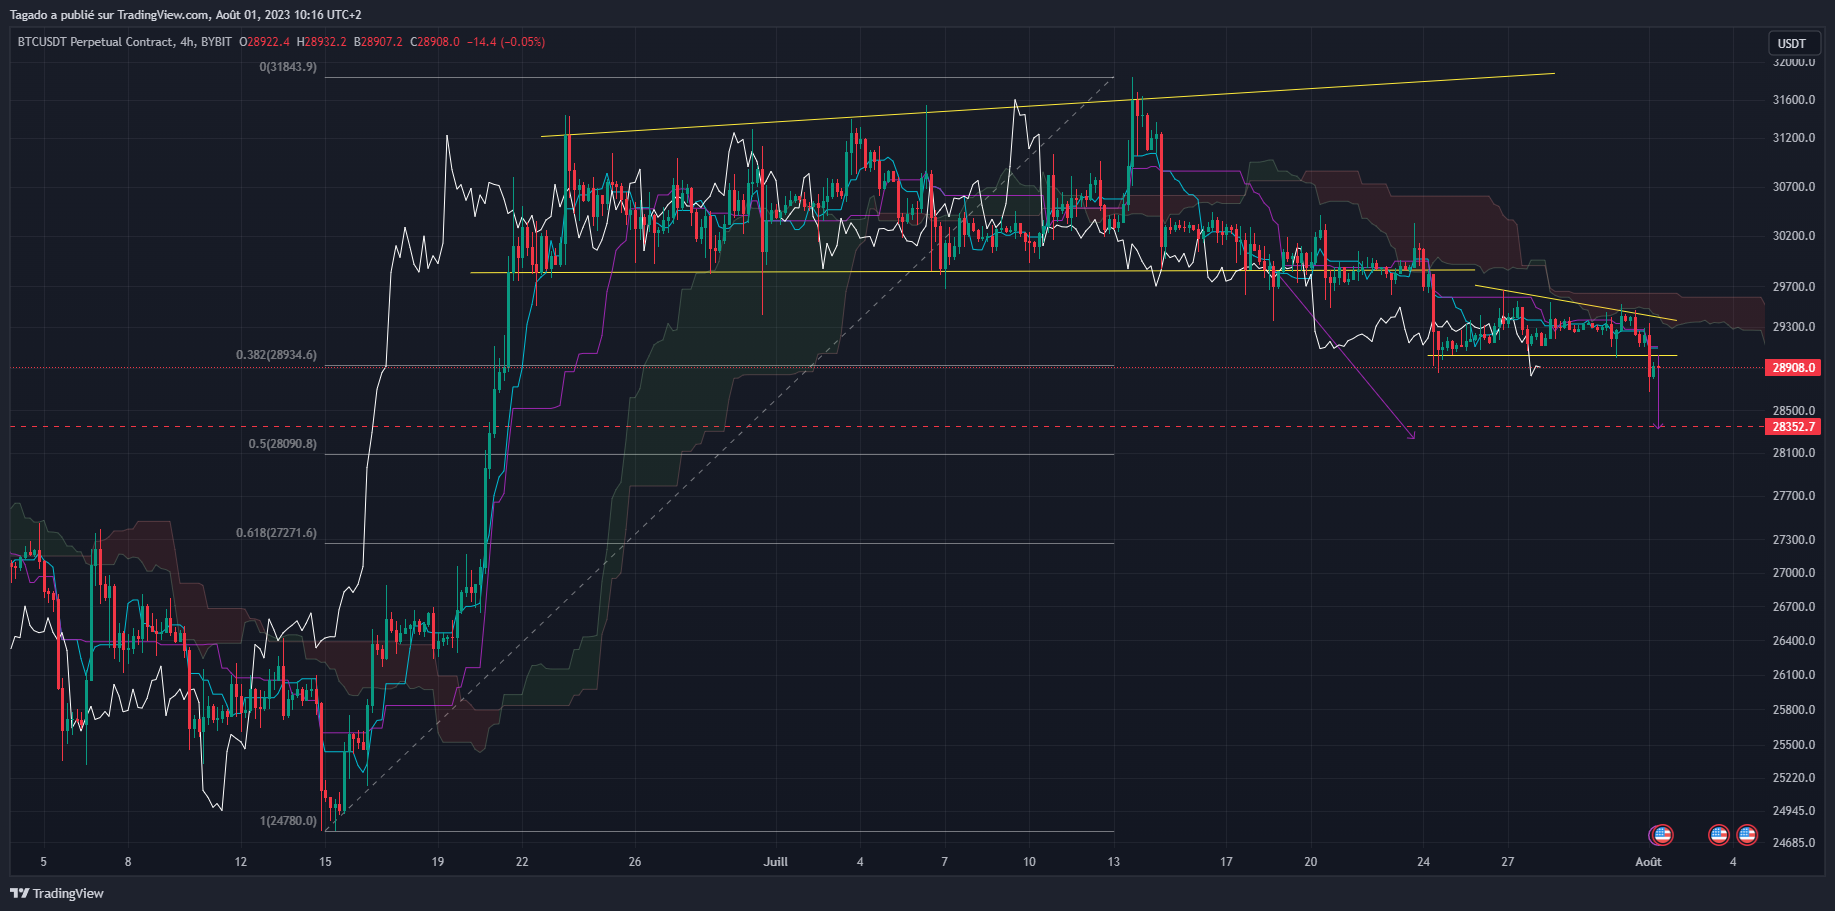Click the red 28908.0 current price tag
Image resolution: width=1835 pixels, height=911 pixels.
click(1795, 367)
